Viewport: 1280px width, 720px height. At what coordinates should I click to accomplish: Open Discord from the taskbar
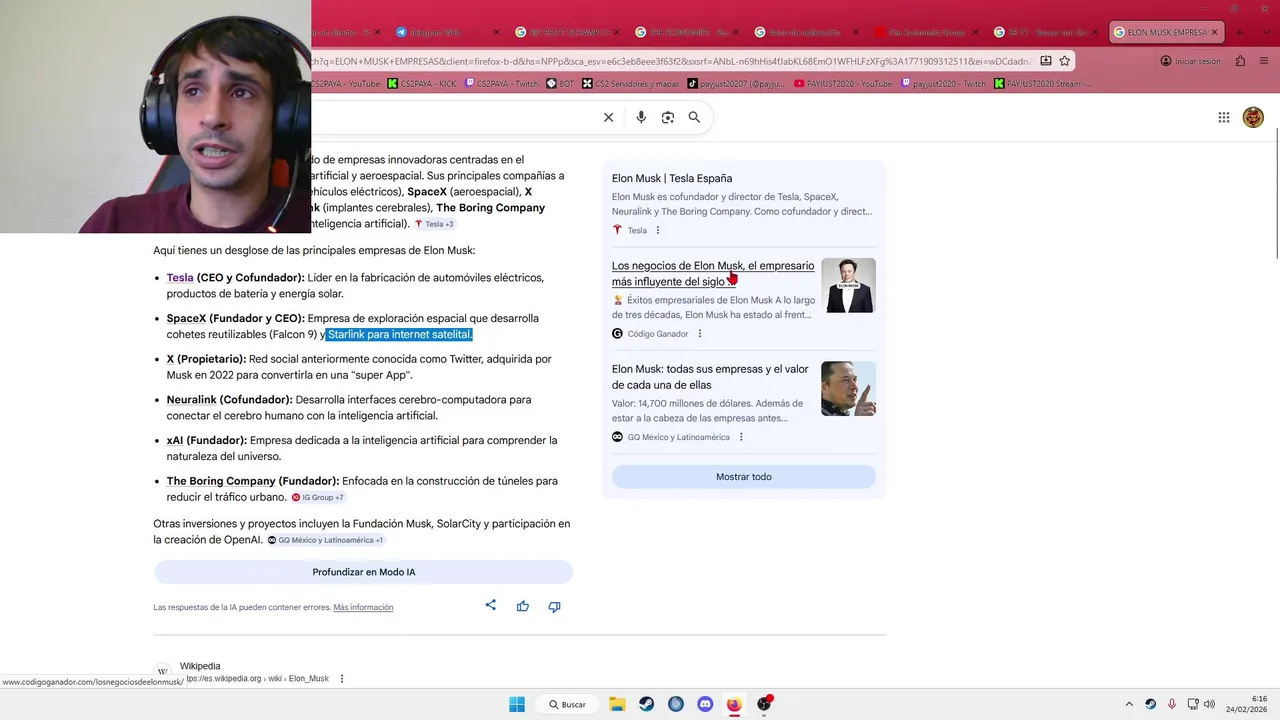point(705,704)
